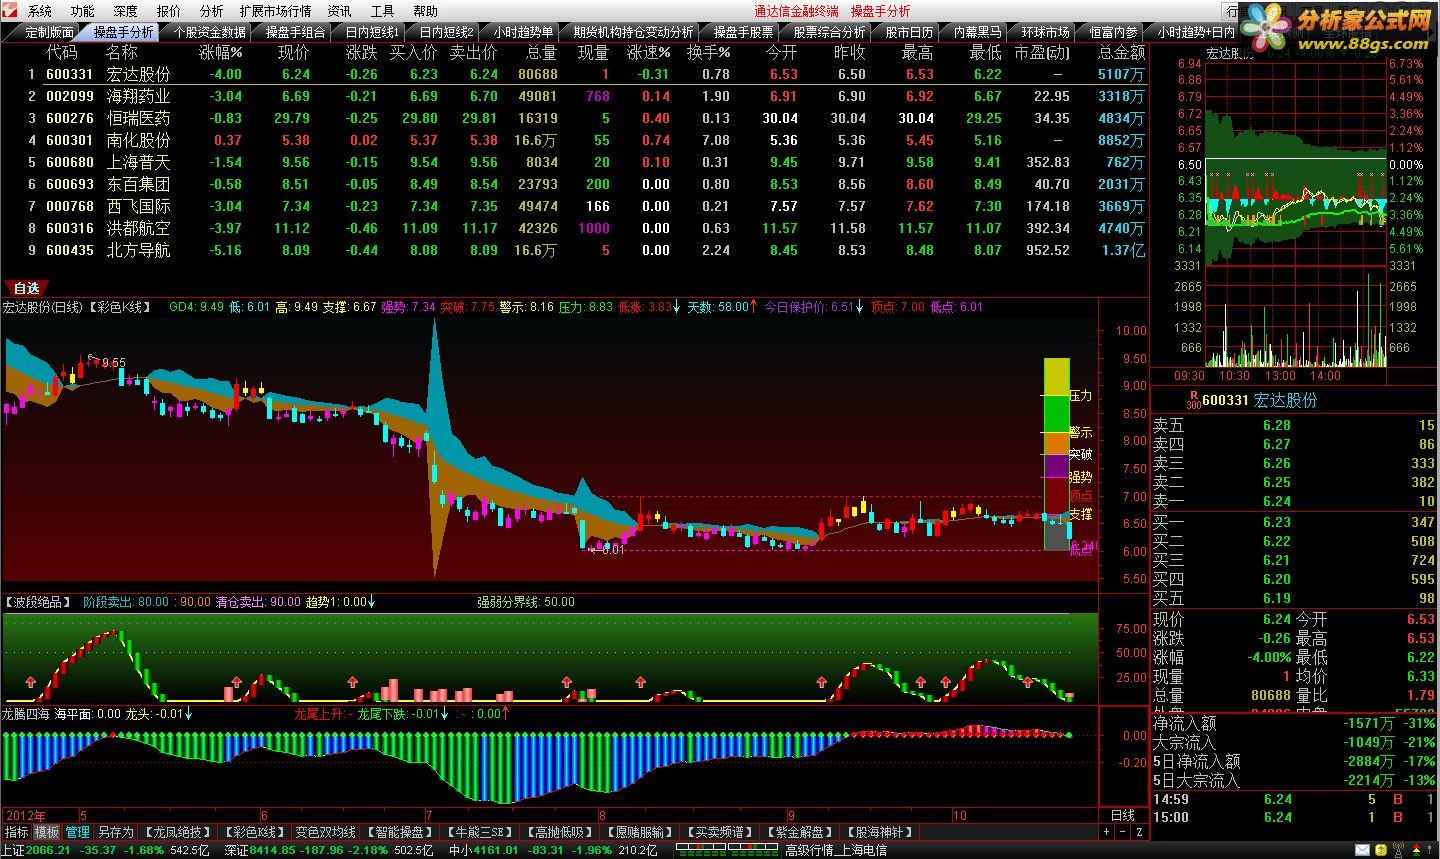Image resolution: width=1440 pixels, height=859 pixels.
Task: Click the 管理 button in bottom bar
Action: pyautogui.click(x=77, y=832)
